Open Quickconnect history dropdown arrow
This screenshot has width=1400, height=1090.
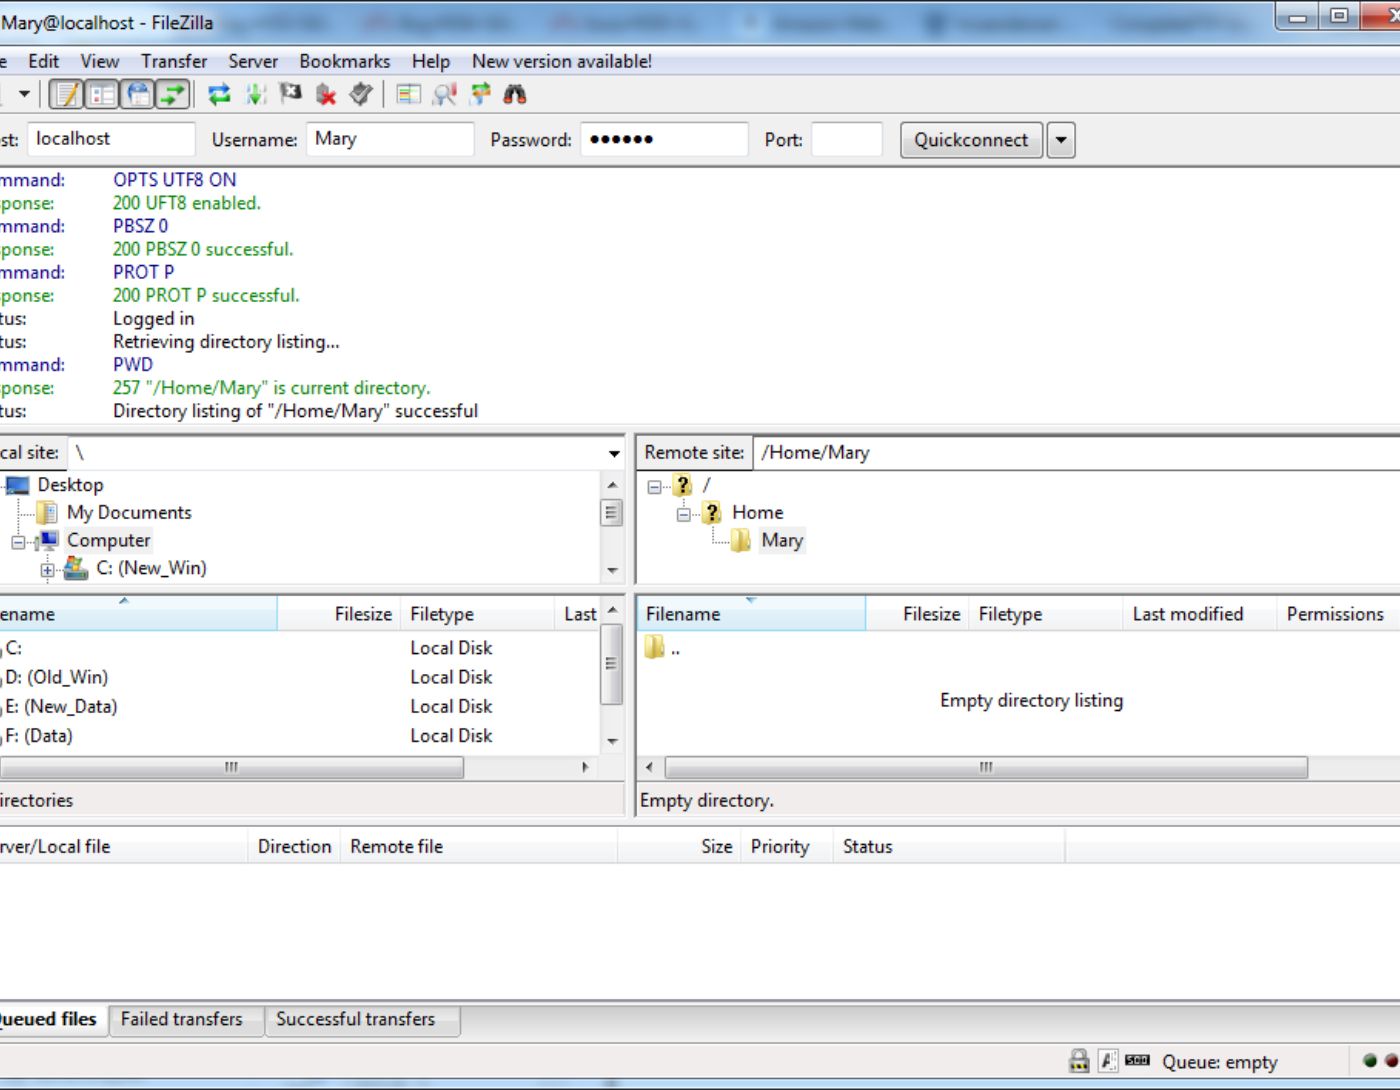[x=1061, y=140]
